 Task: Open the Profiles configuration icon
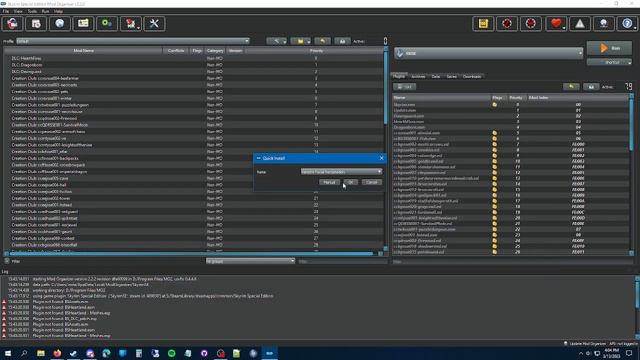click(83, 24)
